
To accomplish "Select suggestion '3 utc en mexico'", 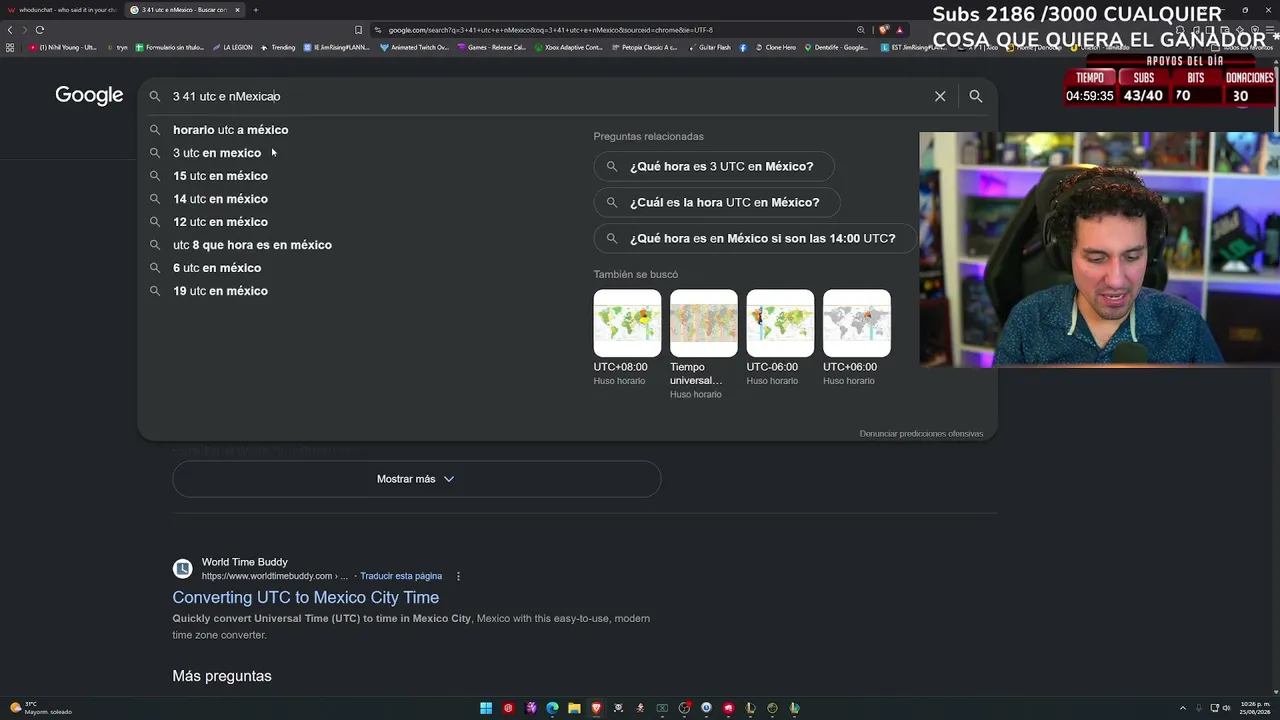I will point(217,153).
